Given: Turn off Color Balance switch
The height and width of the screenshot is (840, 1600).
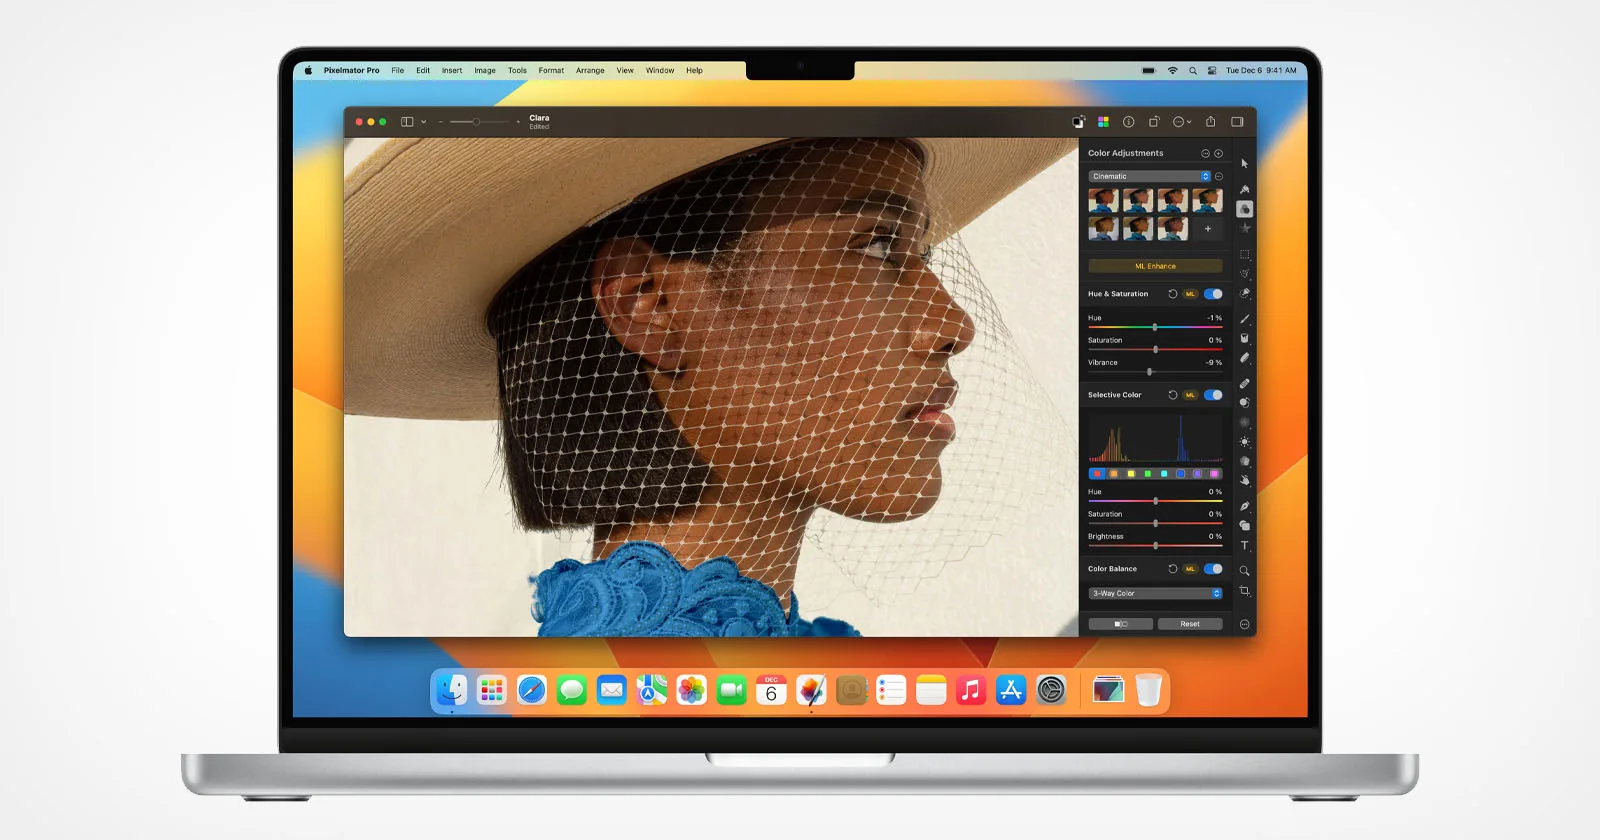Looking at the screenshot, I should pos(1213,569).
